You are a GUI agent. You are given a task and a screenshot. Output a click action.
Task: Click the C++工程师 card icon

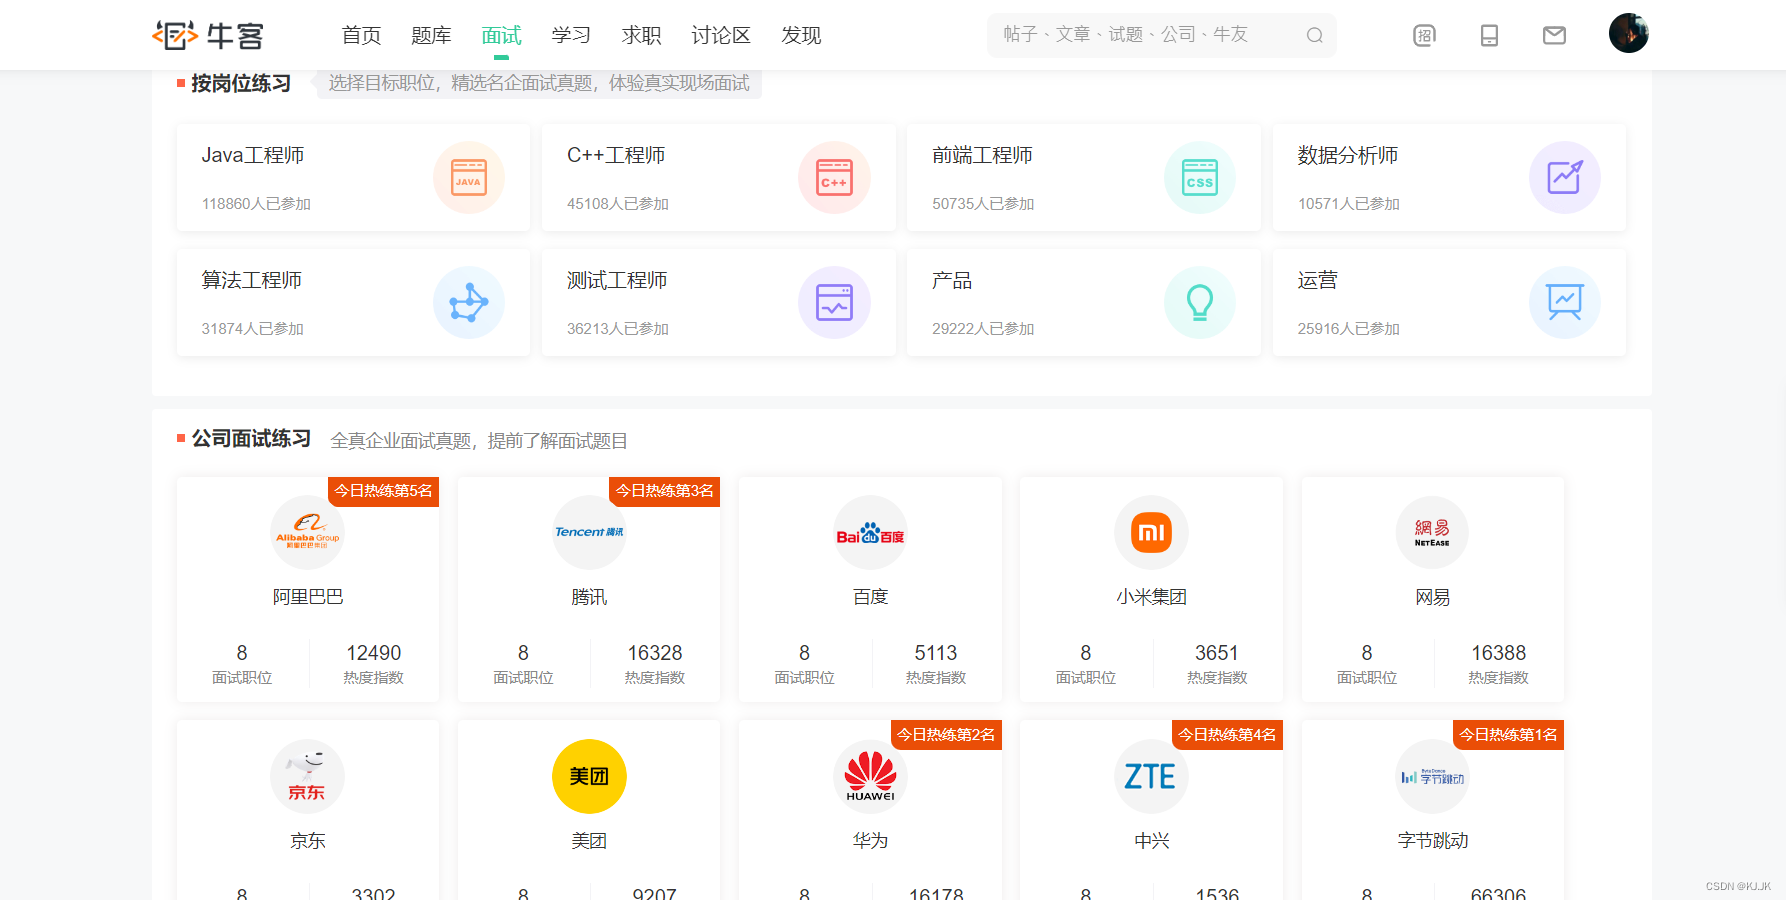point(834,177)
